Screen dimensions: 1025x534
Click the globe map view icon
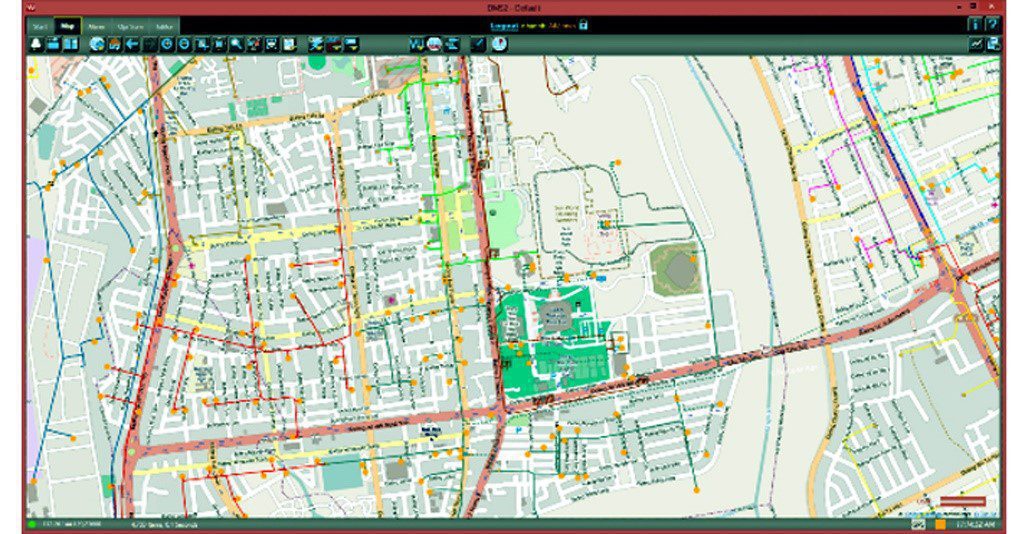97,44
